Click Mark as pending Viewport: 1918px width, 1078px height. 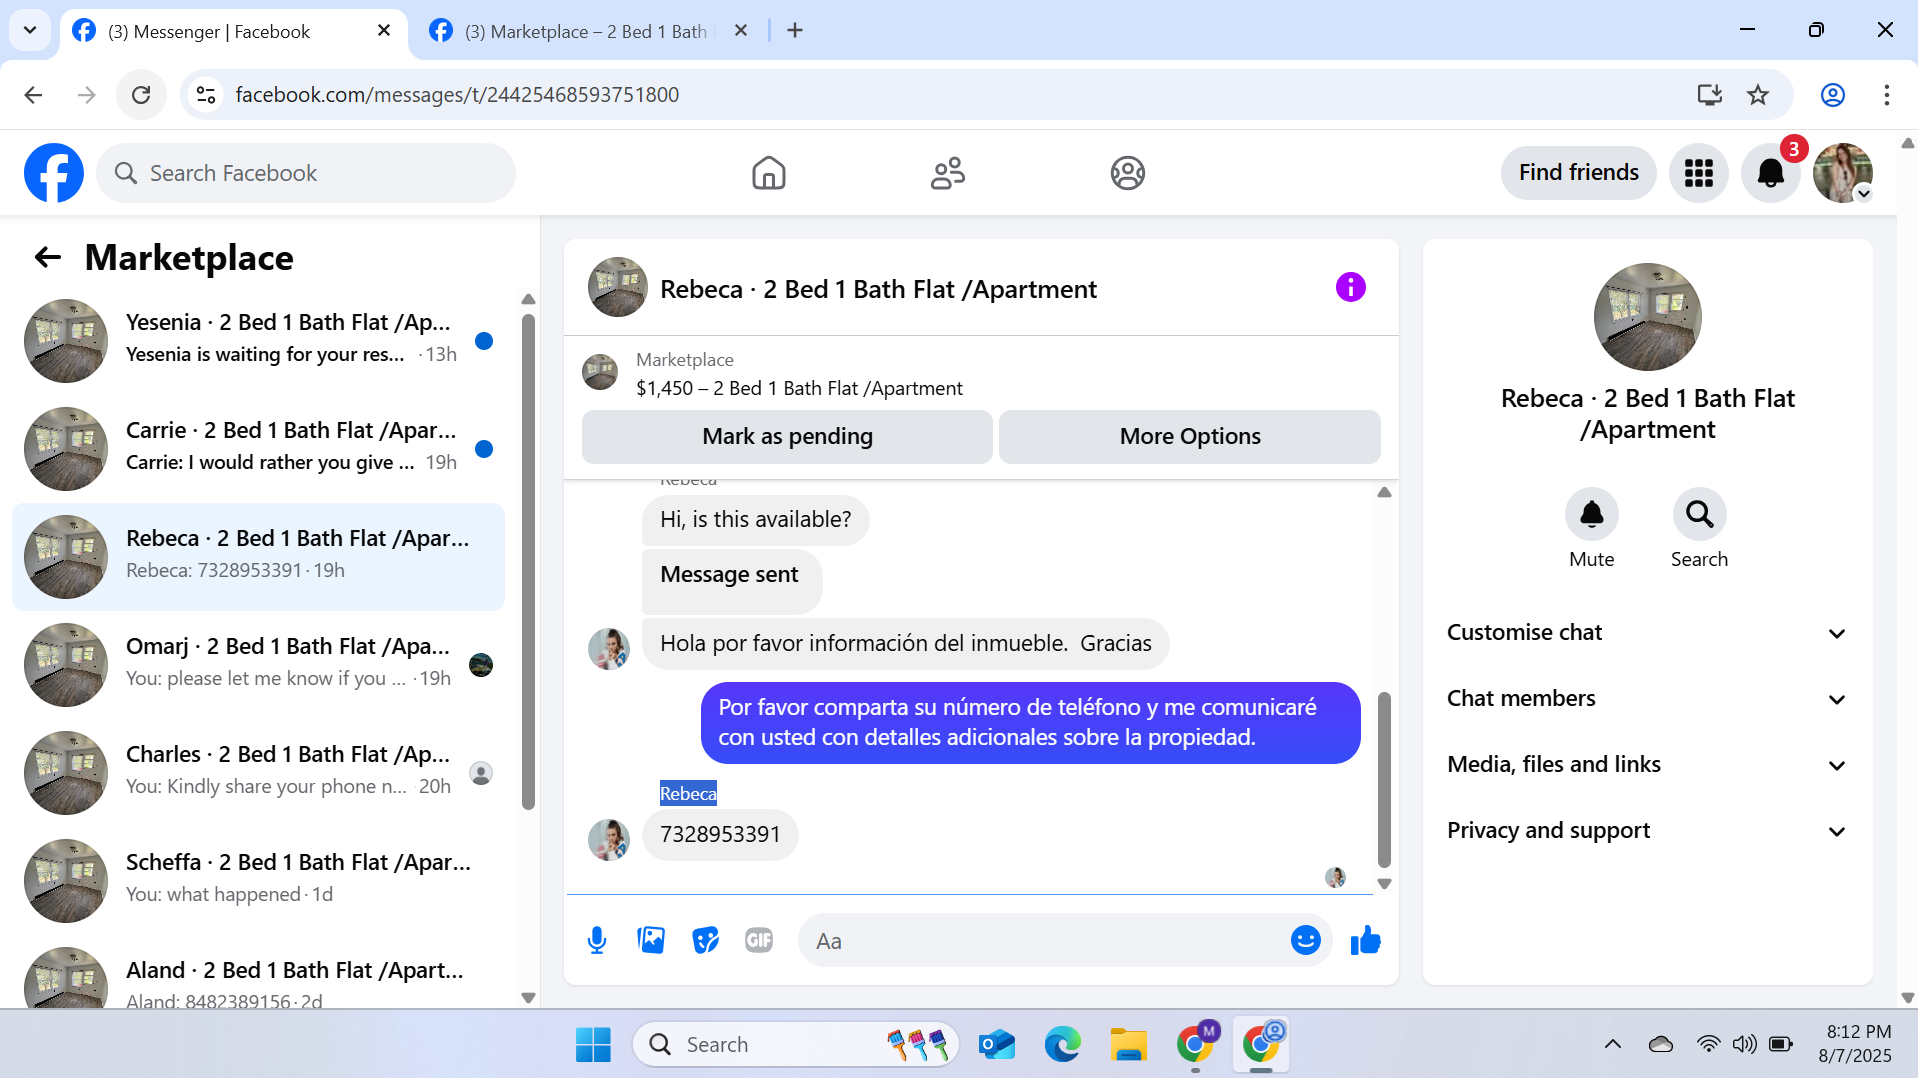tap(787, 437)
